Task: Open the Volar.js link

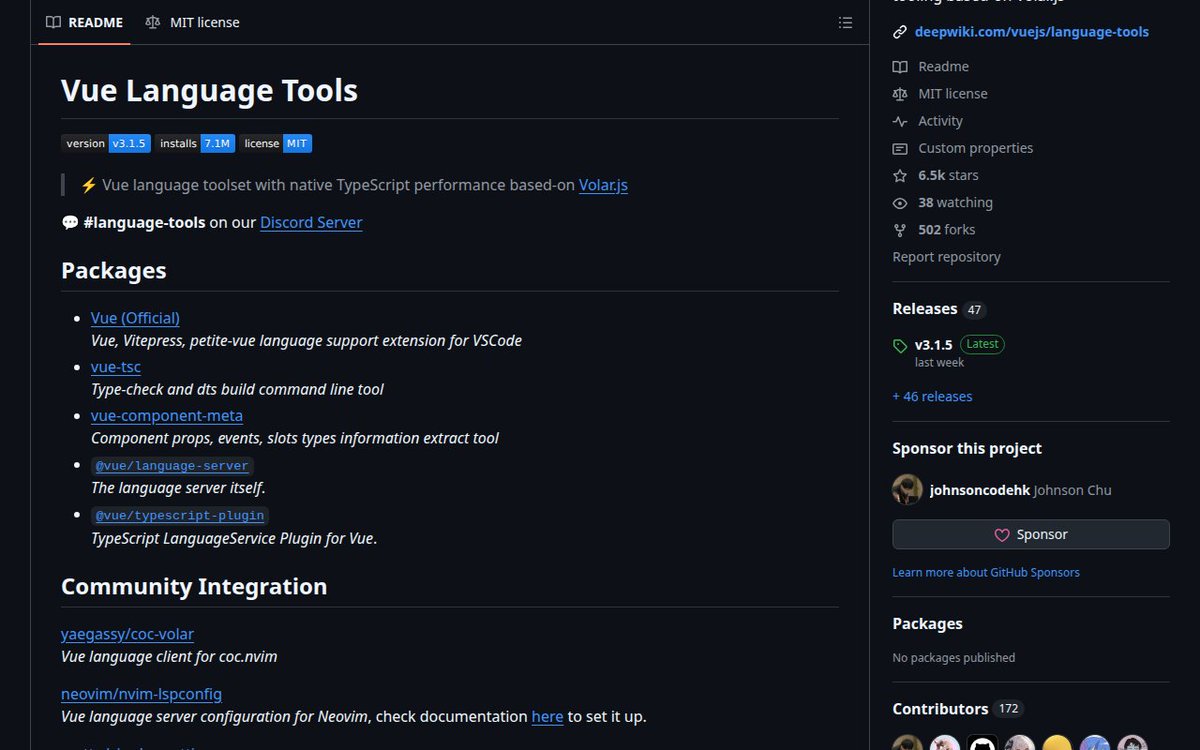Action: click(x=603, y=185)
